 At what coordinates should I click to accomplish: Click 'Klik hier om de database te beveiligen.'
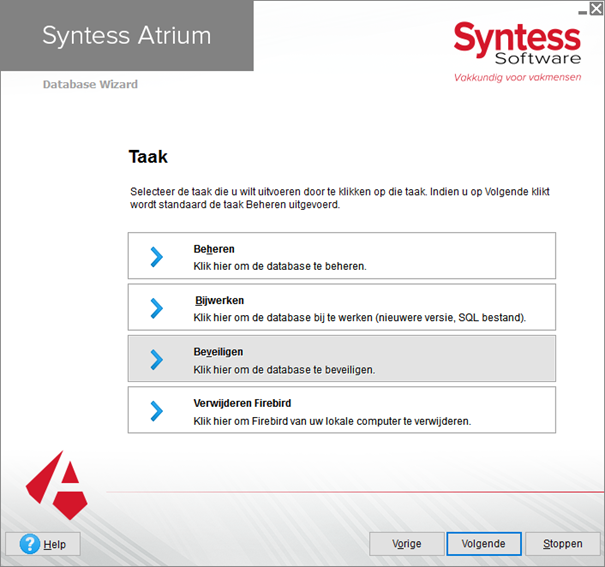pyautogui.click(x=284, y=370)
